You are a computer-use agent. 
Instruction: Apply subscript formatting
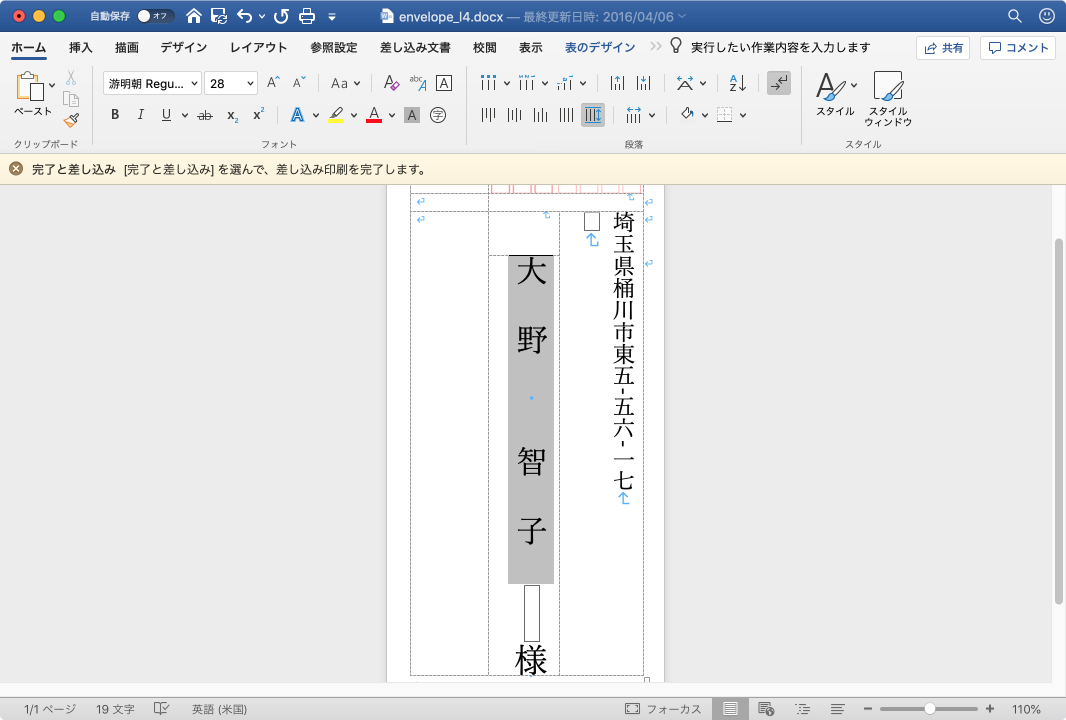click(x=232, y=116)
